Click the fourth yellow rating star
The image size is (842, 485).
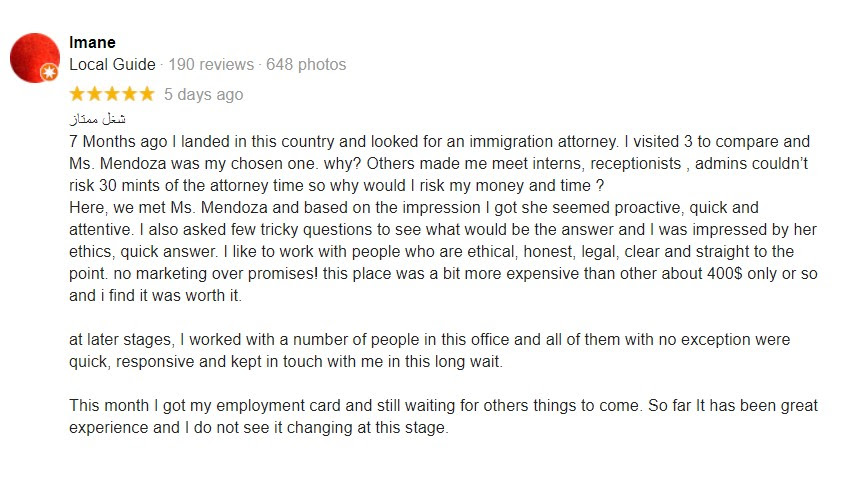pyautogui.click(x=129, y=94)
